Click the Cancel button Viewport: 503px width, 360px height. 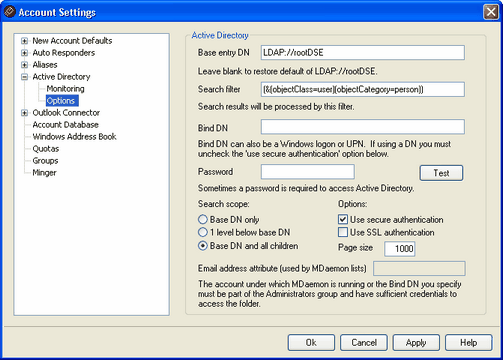coord(364,343)
